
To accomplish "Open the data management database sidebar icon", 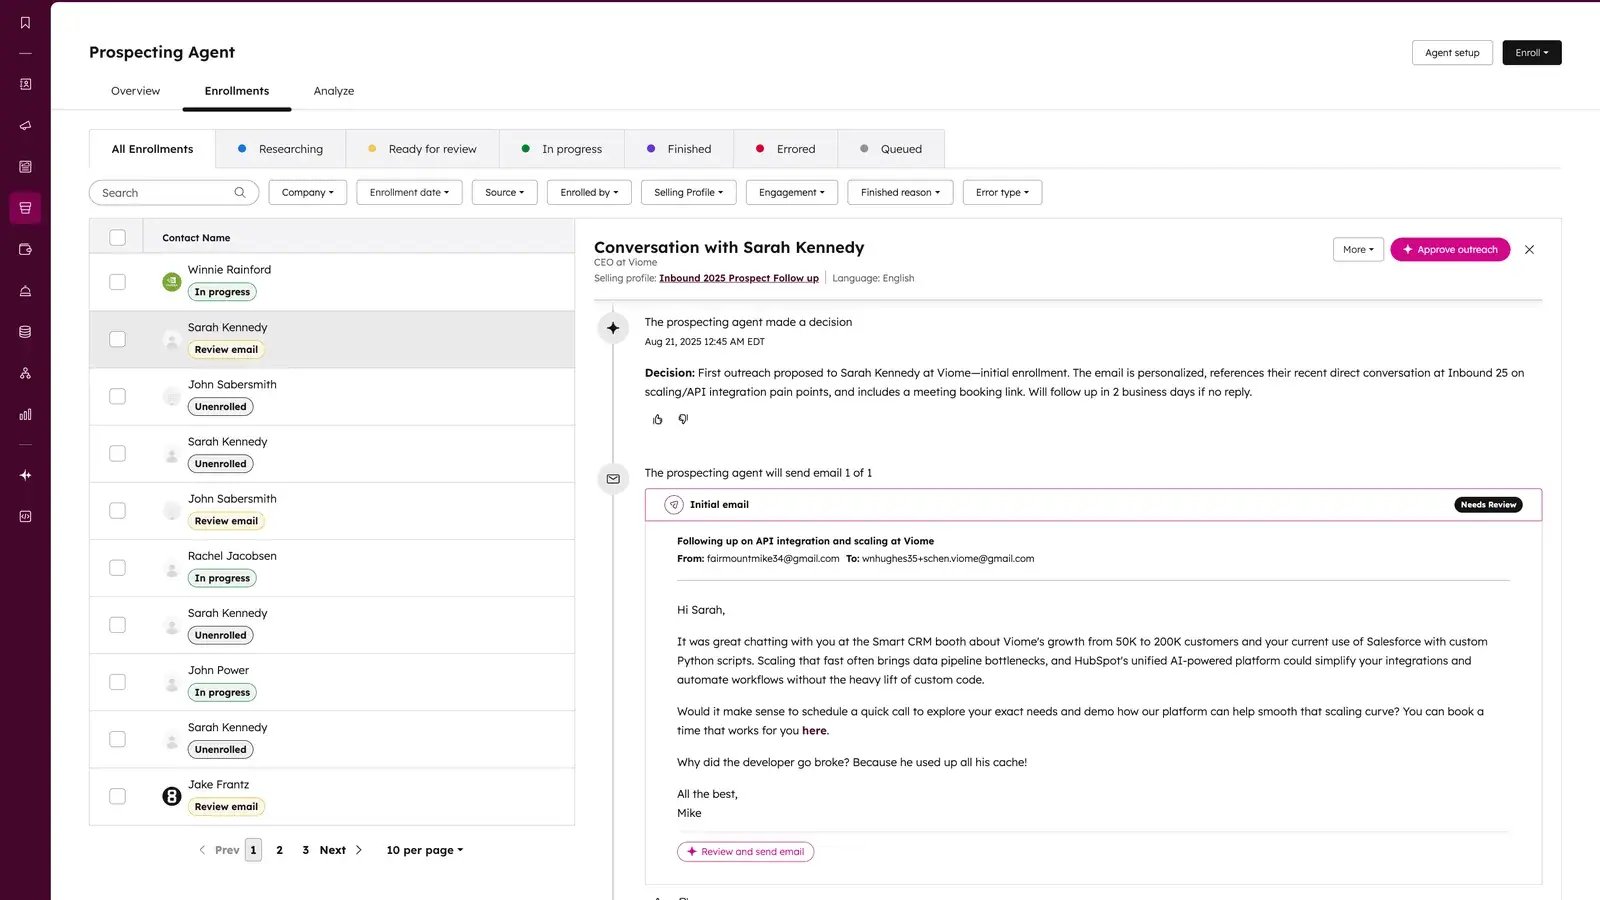I will tap(25, 332).
